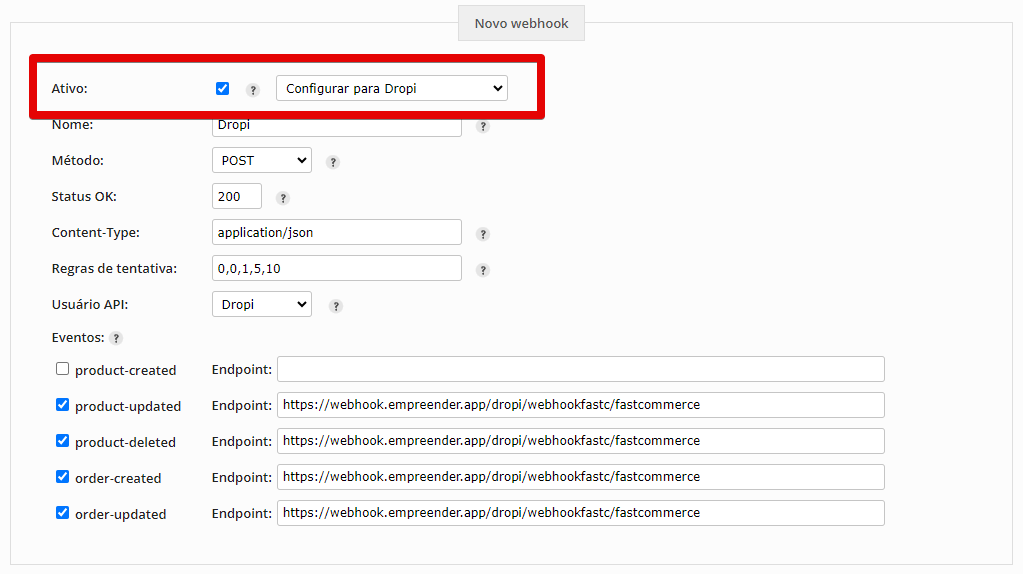Show help for Regras de tentativa
1023x574 pixels.
(x=483, y=270)
